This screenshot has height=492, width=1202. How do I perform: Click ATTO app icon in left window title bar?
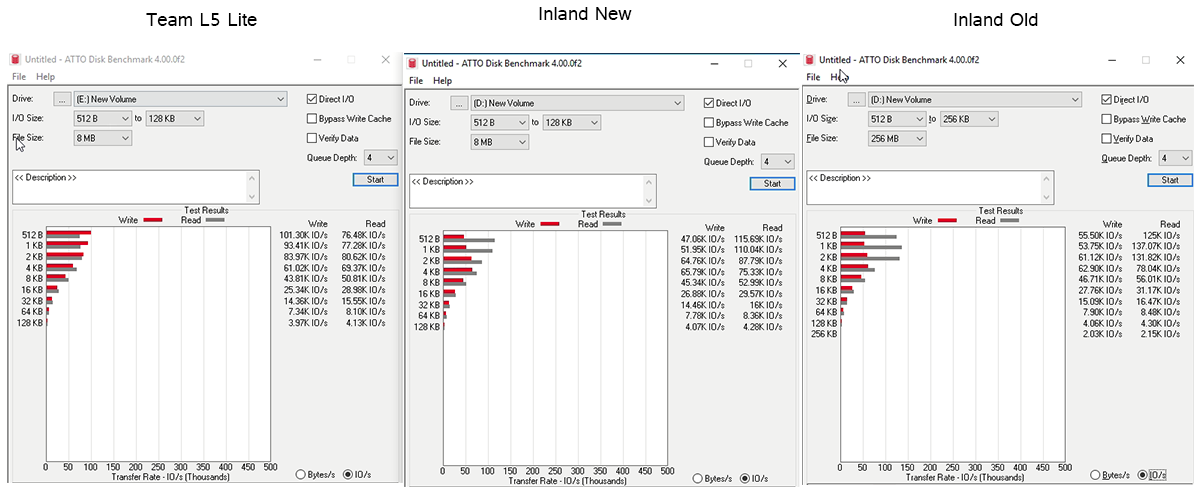[17, 60]
